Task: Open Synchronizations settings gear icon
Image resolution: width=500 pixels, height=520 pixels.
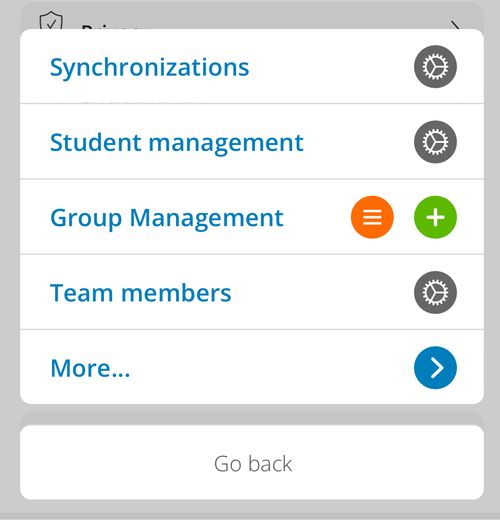Action: point(435,67)
